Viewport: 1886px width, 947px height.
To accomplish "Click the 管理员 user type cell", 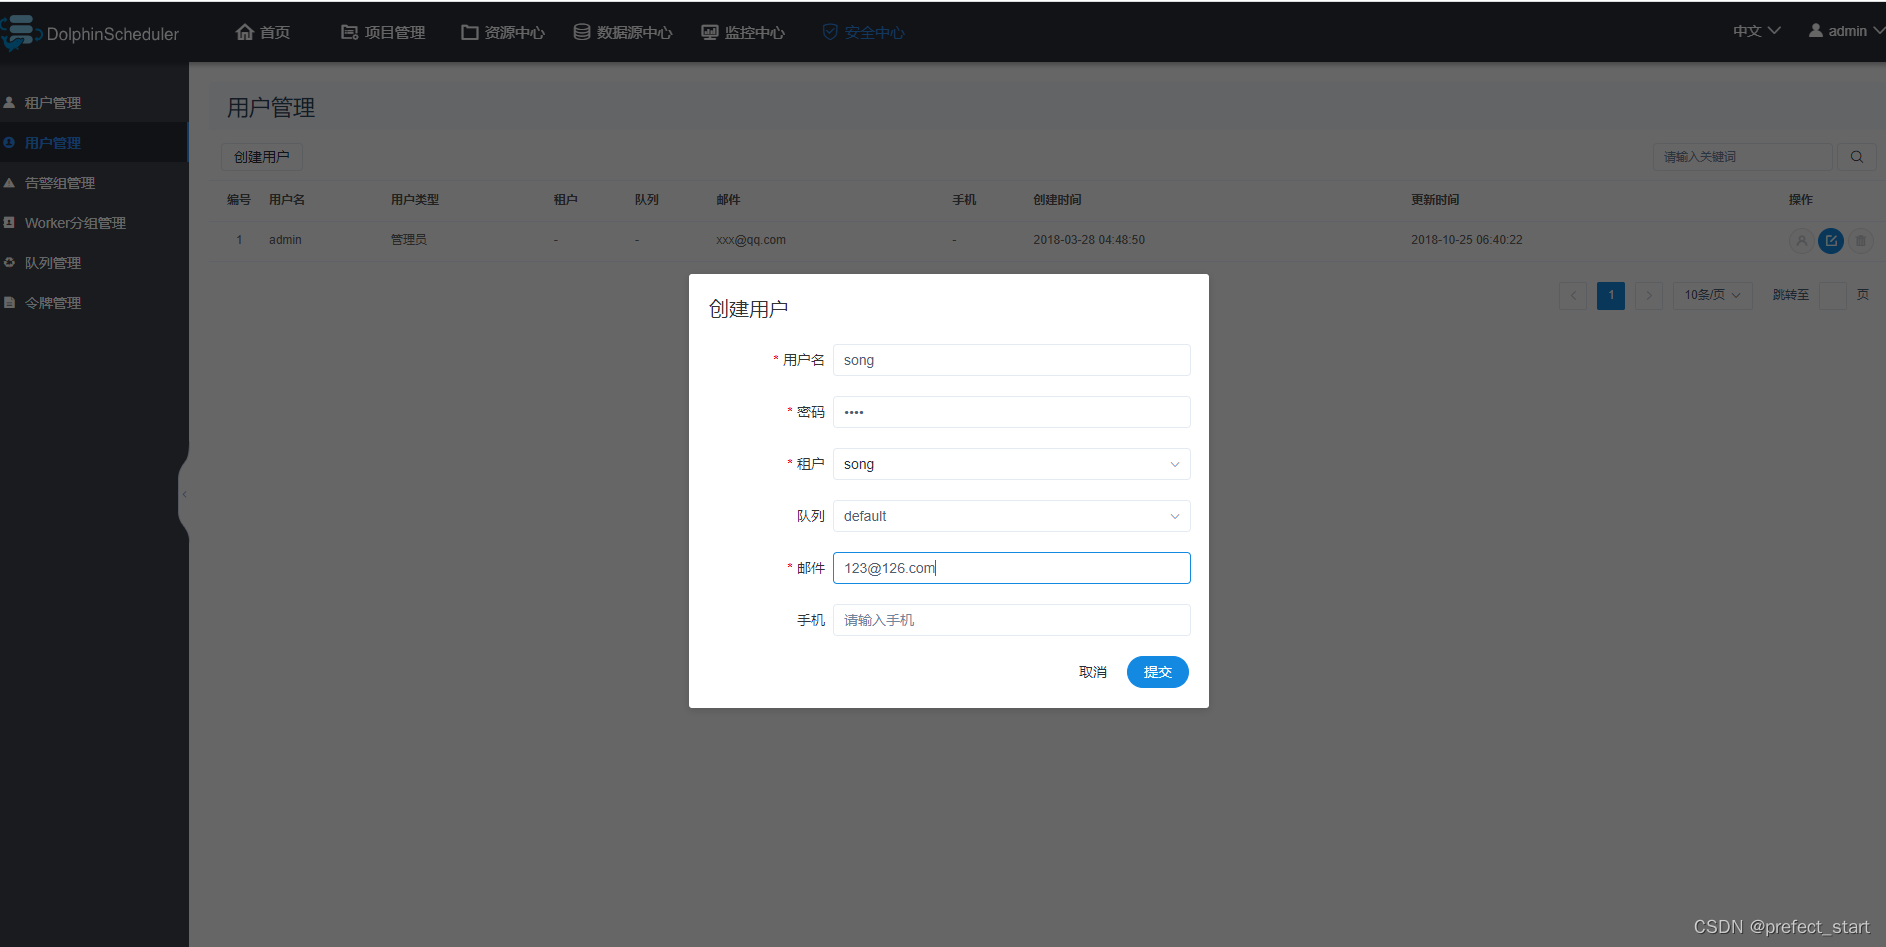I will coord(409,240).
